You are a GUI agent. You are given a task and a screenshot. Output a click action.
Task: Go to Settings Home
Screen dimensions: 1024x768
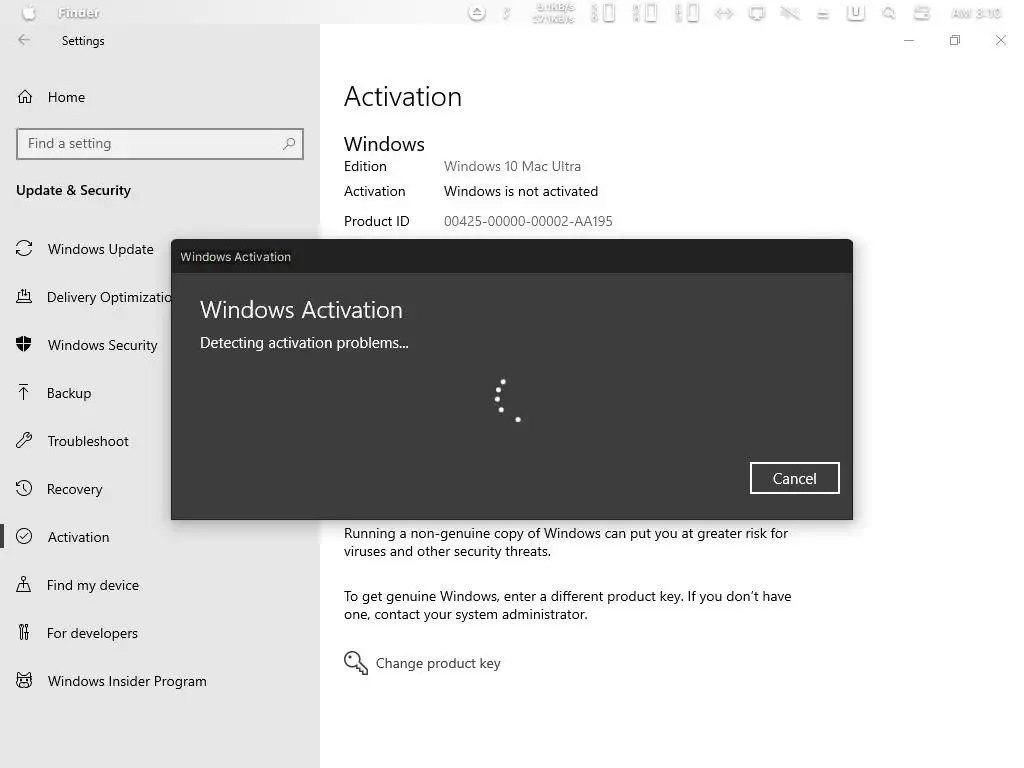point(66,97)
